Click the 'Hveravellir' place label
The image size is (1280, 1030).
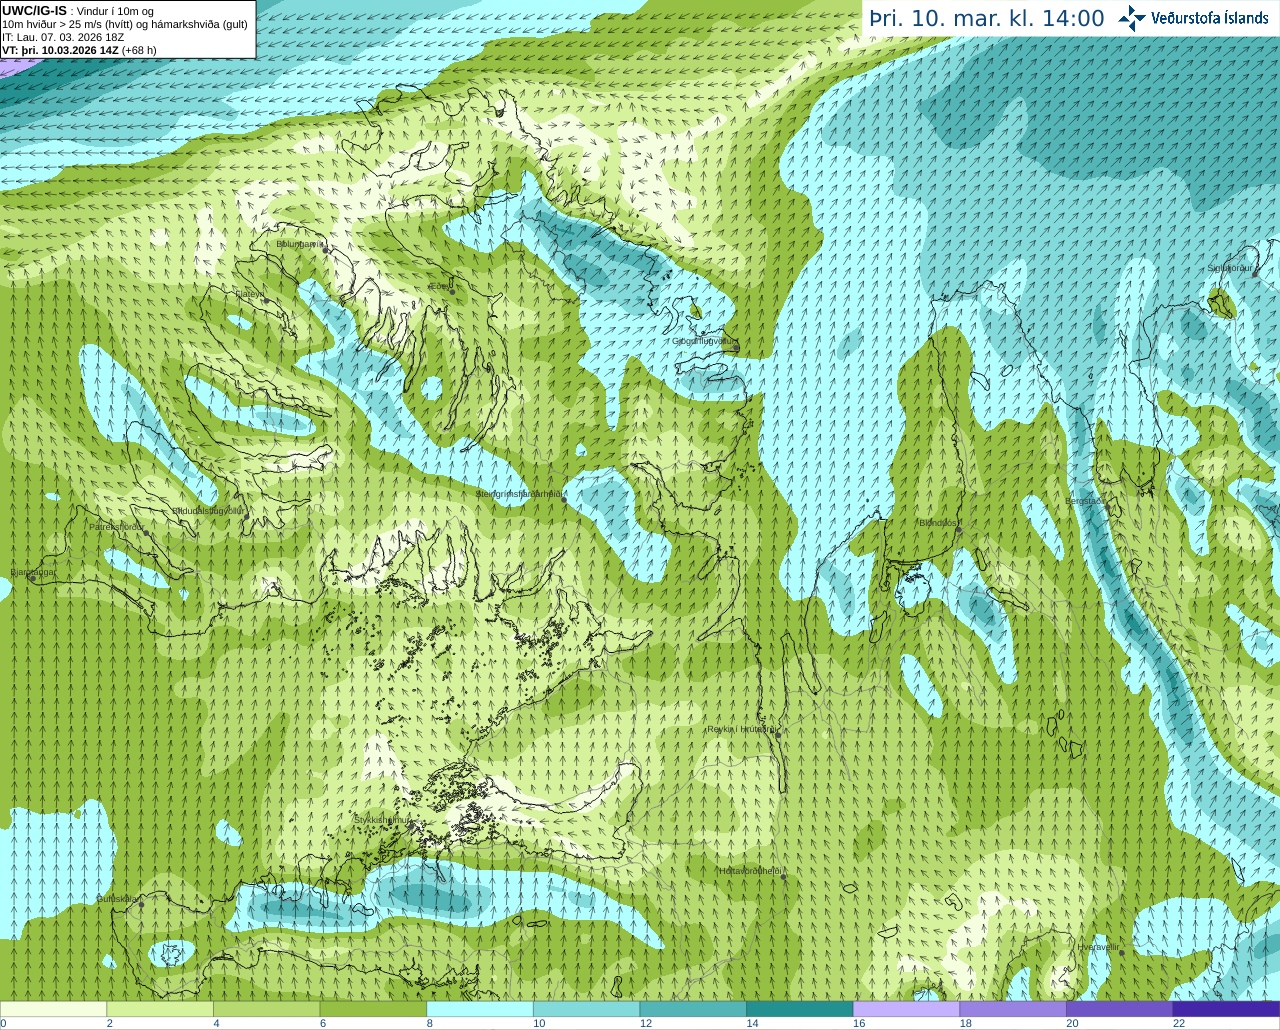(x=1099, y=946)
